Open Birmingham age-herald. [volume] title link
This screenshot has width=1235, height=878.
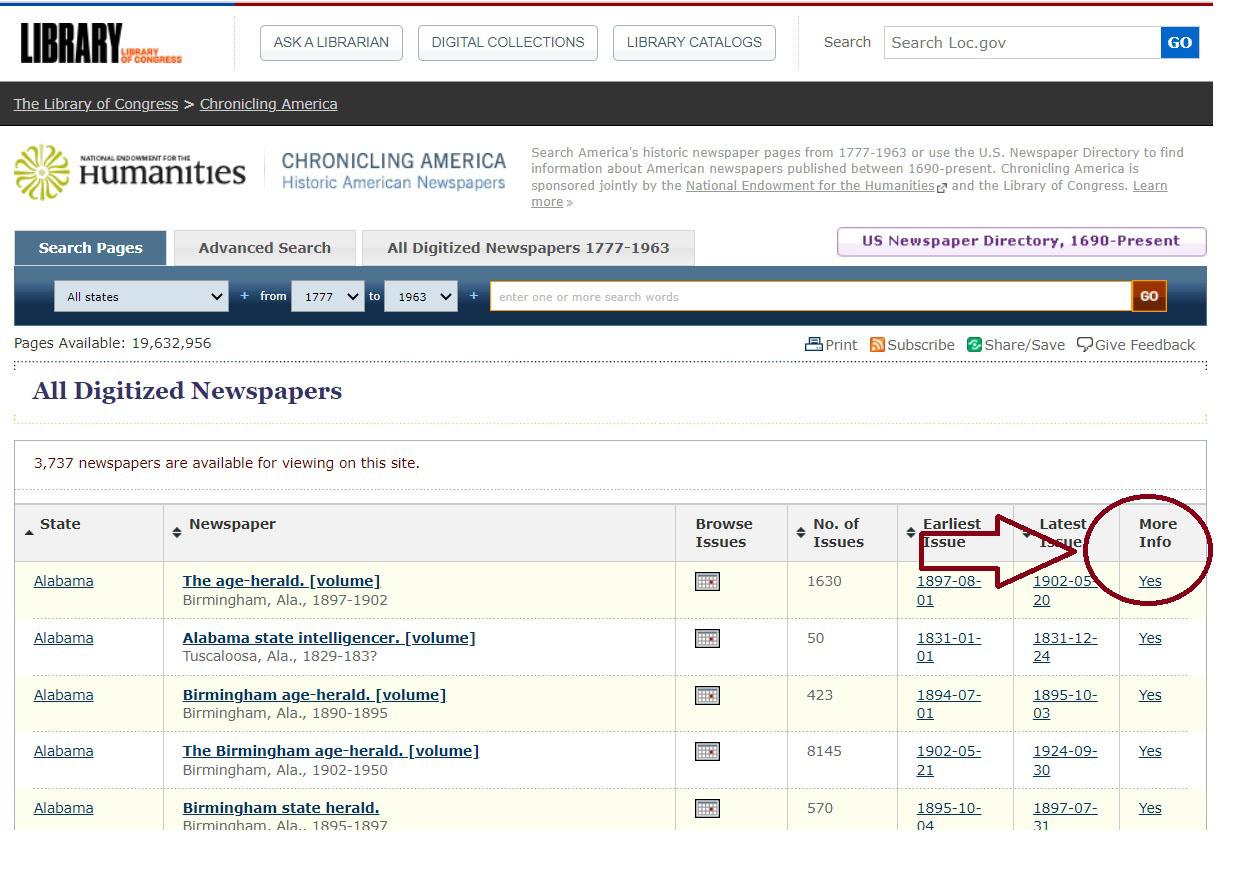click(314, 695)
